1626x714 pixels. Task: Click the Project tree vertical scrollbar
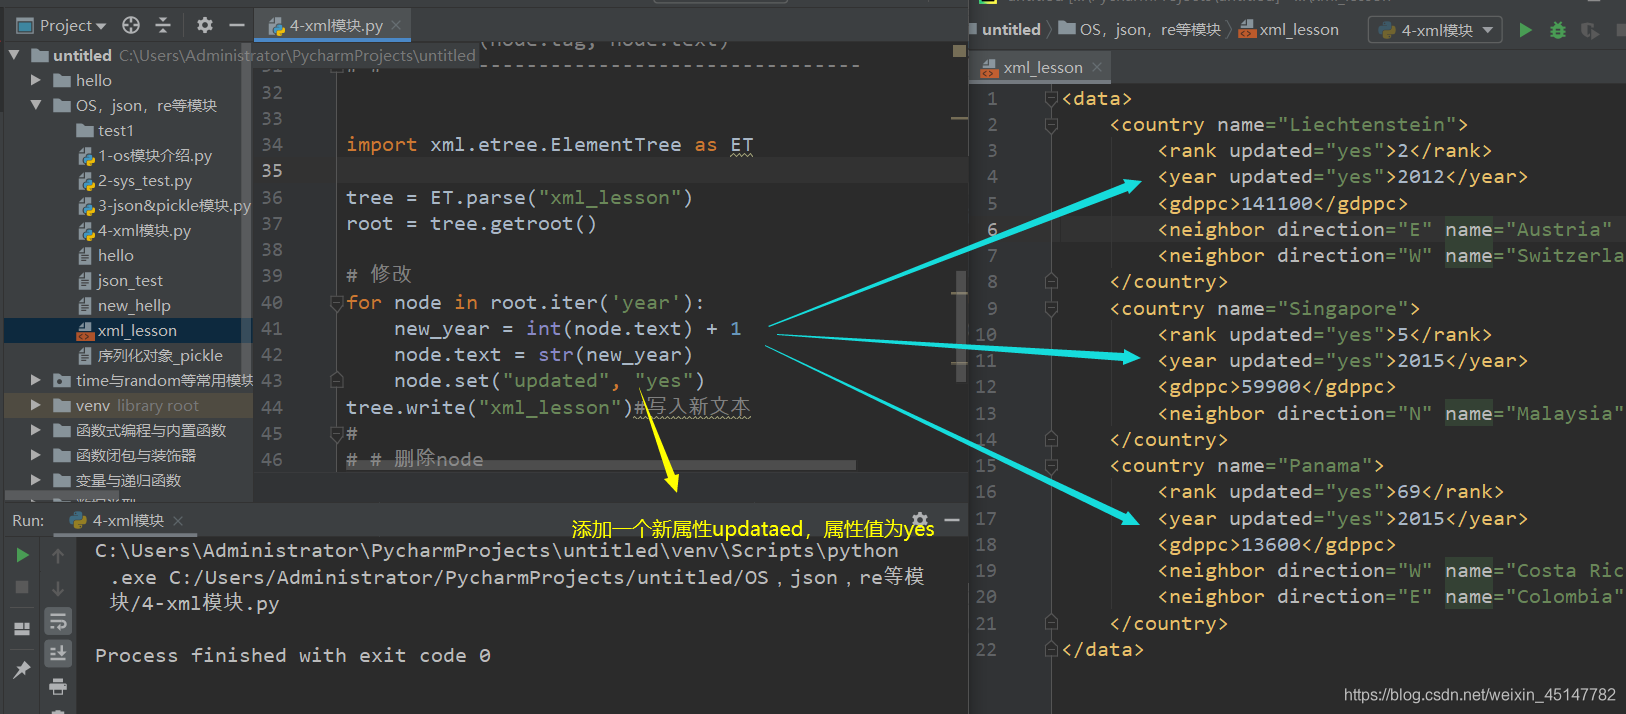[246, 210]
